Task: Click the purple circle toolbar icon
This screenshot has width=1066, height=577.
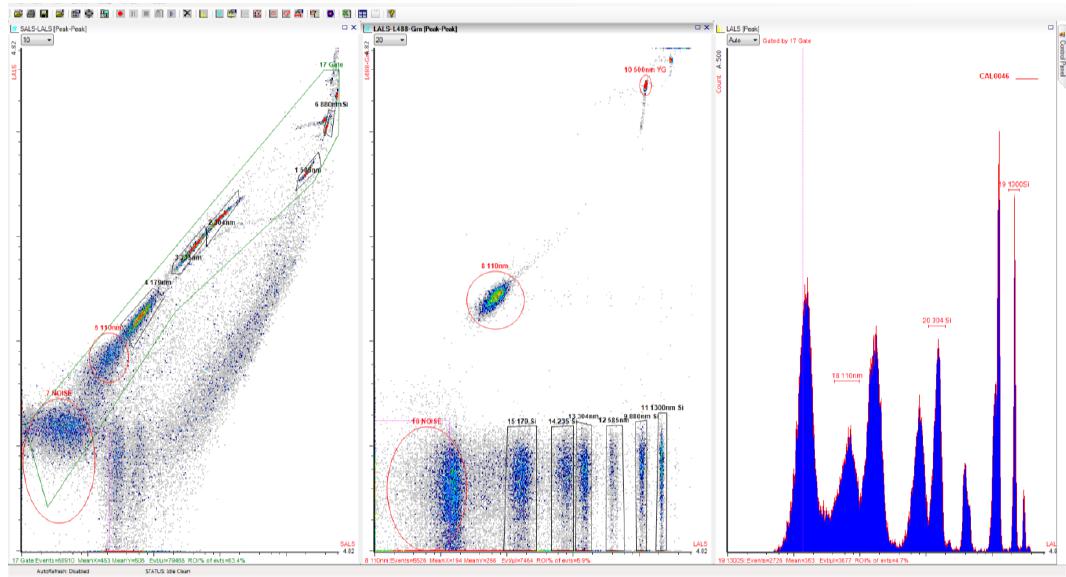Action: (330, 14)
